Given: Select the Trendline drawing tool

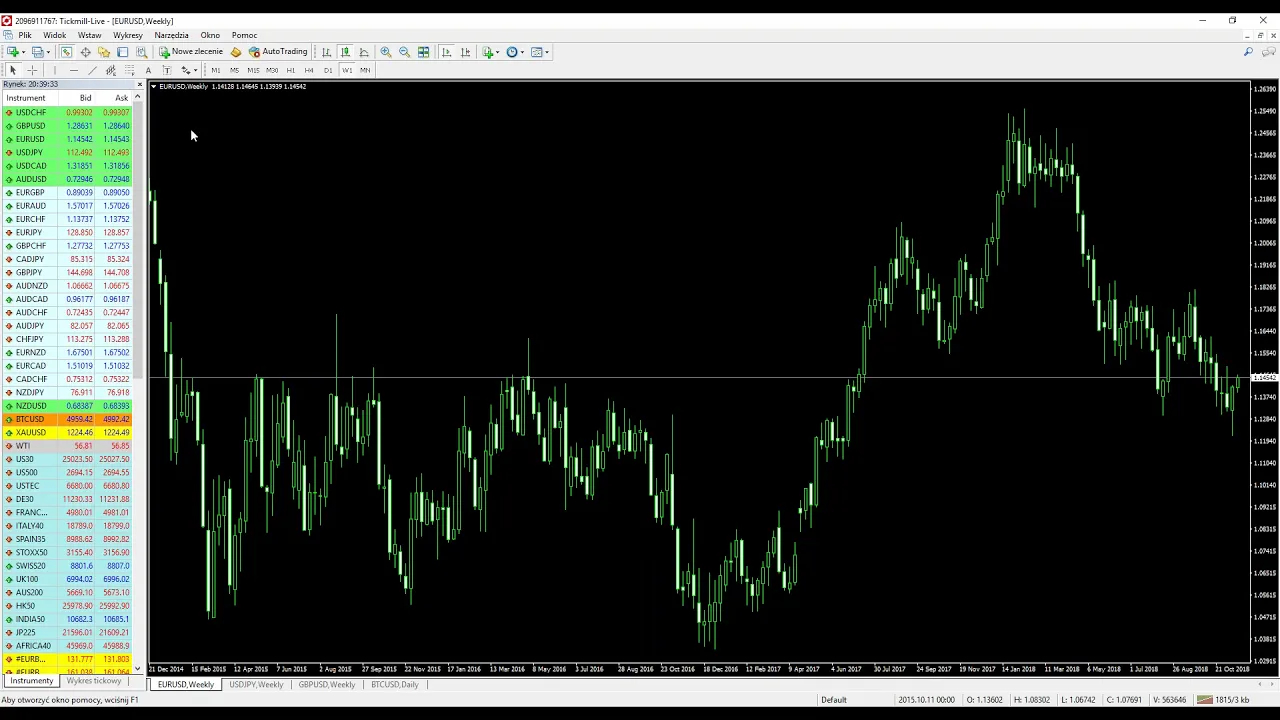Looking at the screenshot, I should pyautogui.click(x=92, y=70).
